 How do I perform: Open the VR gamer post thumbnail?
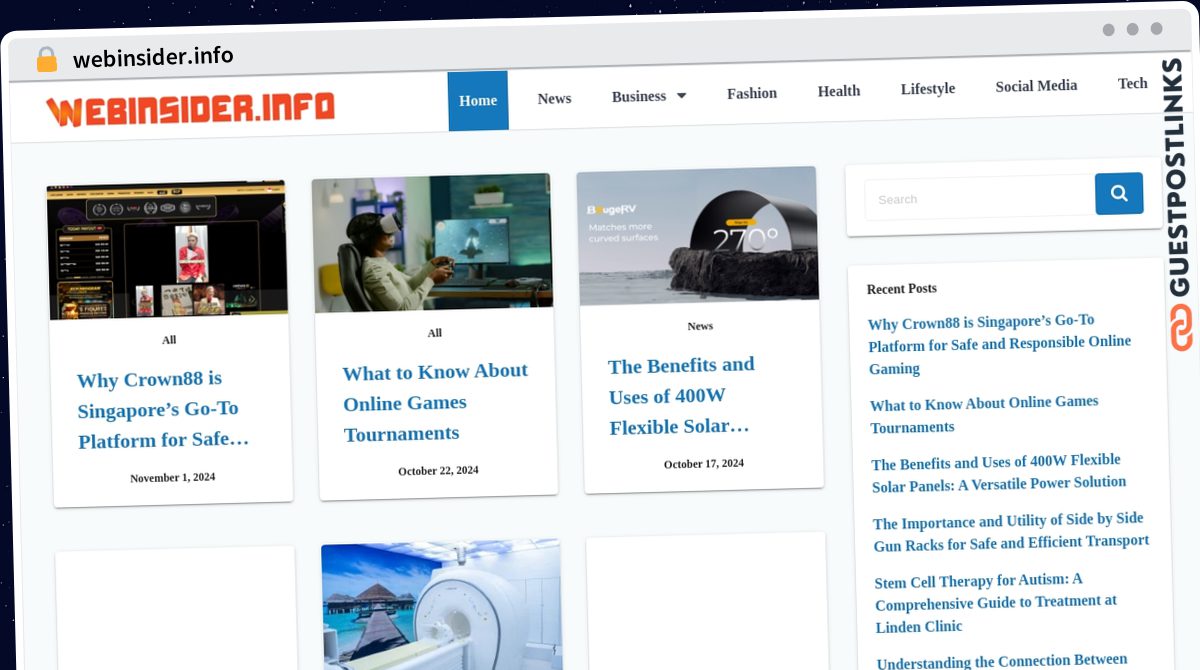432,243
